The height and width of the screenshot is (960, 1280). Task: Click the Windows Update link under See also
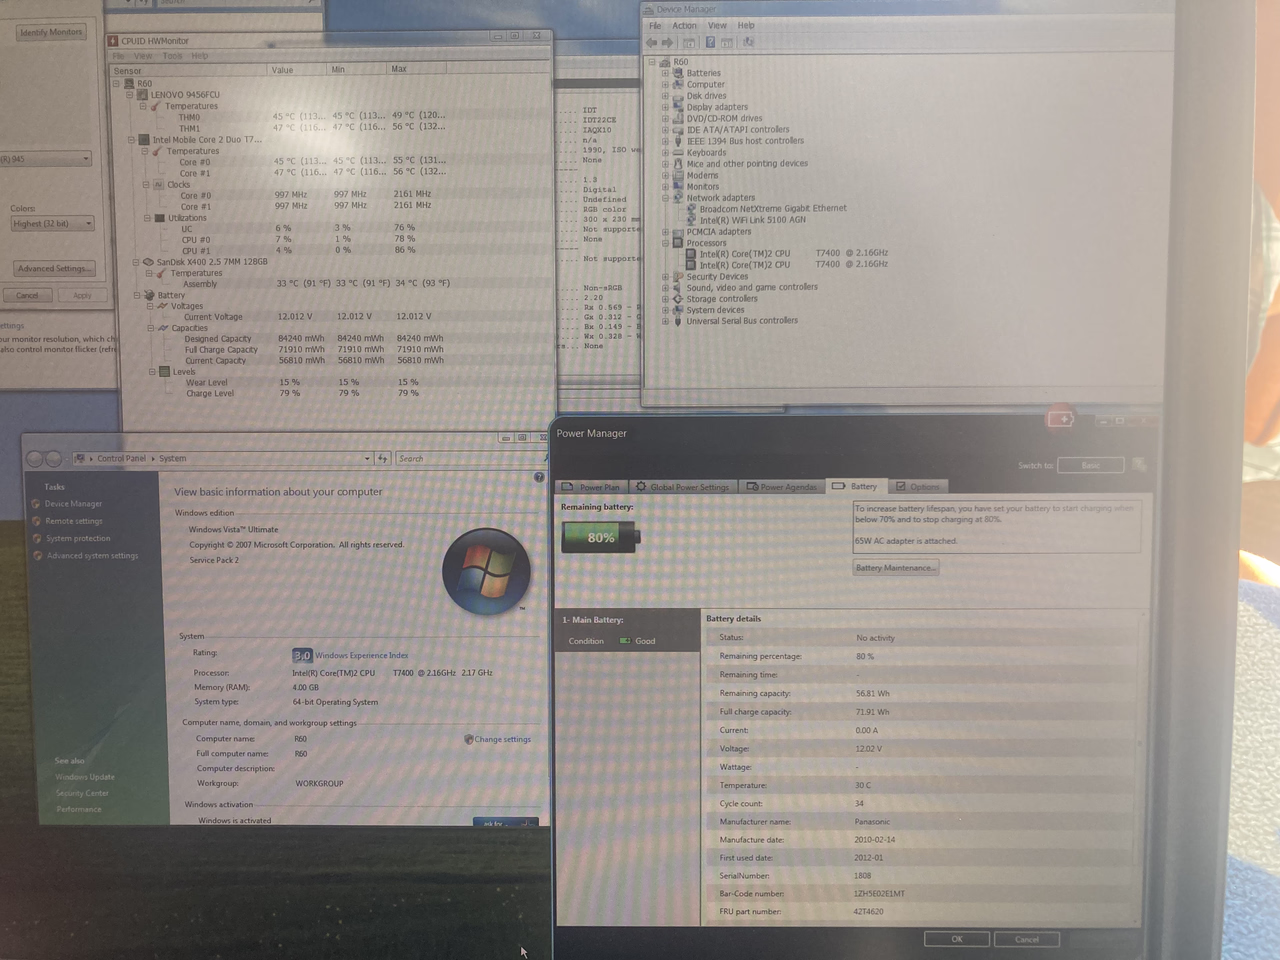point(85,777)
